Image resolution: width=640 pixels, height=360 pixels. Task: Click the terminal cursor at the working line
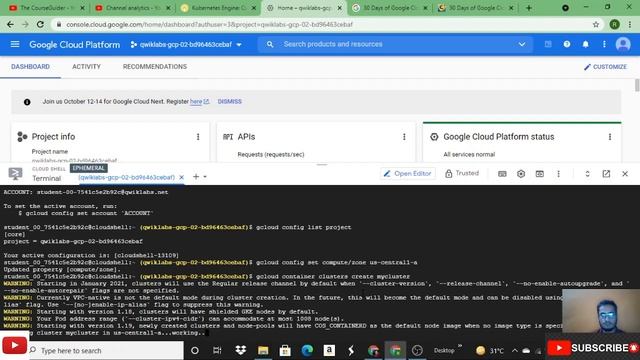point(207,333)
